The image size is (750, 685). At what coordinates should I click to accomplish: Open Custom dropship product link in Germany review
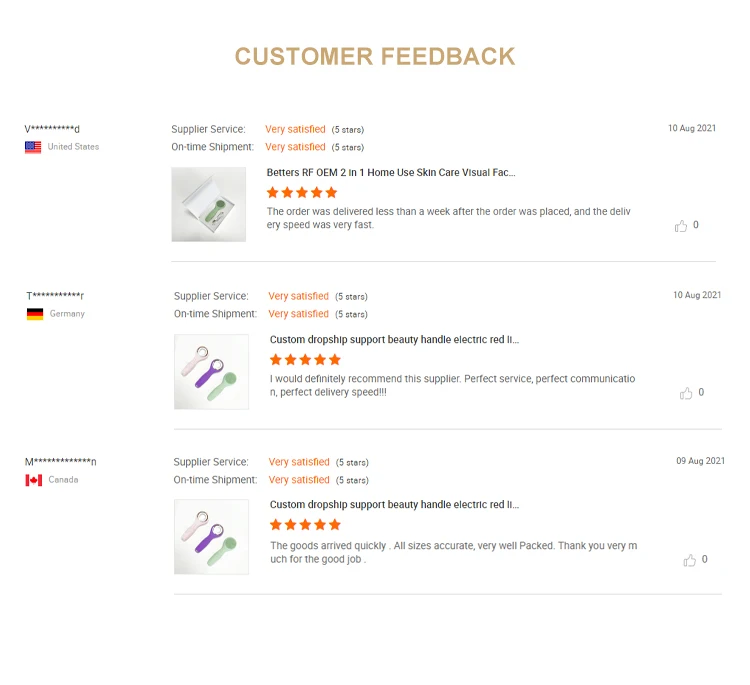(394, 339)
